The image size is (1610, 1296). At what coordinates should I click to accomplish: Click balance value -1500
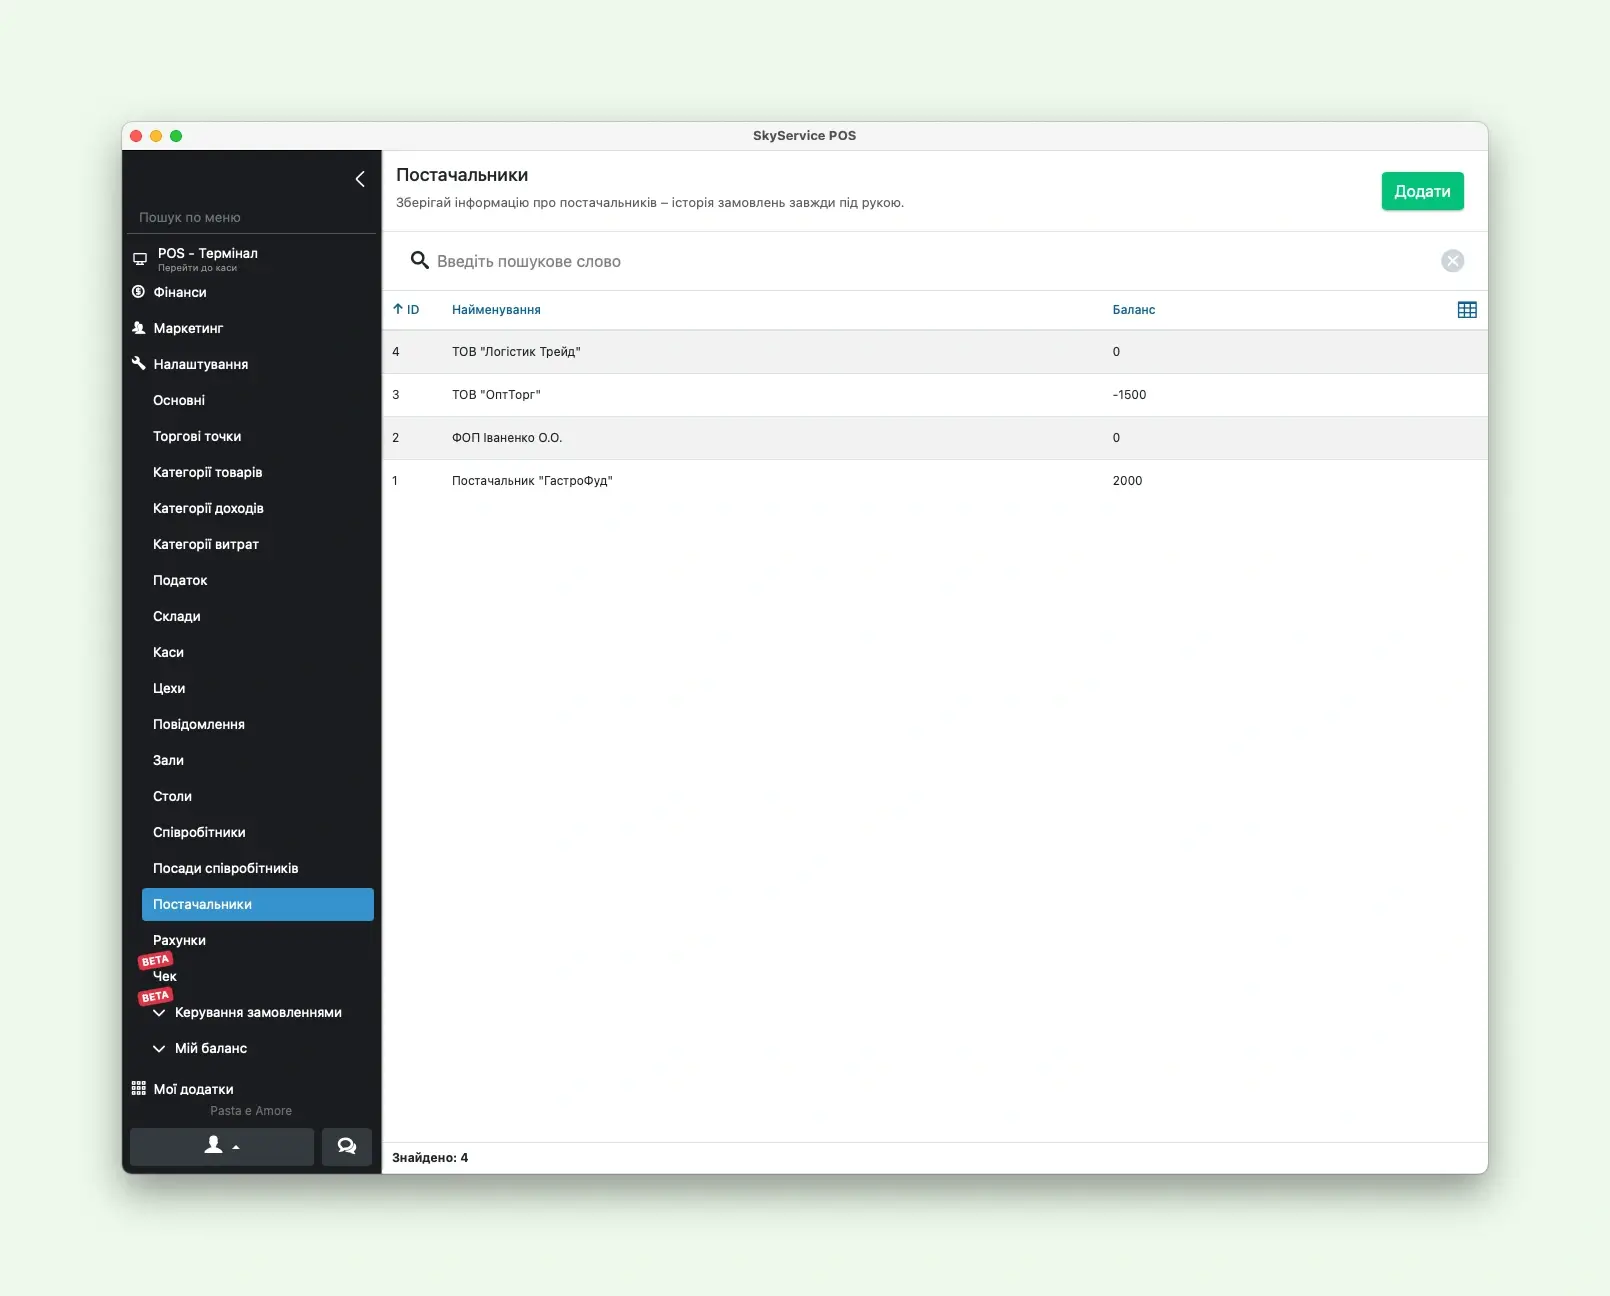(x=1130, y=395)
